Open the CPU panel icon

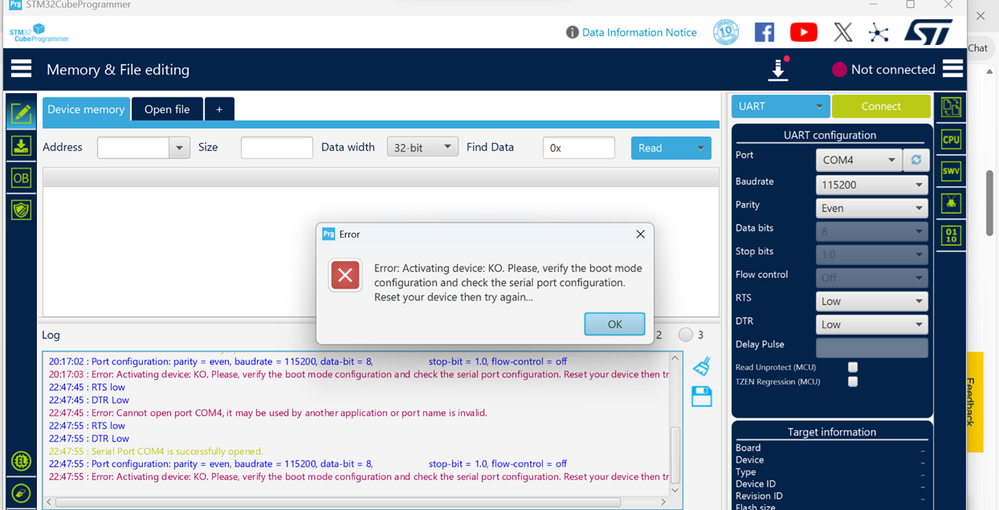coord(951,140)
